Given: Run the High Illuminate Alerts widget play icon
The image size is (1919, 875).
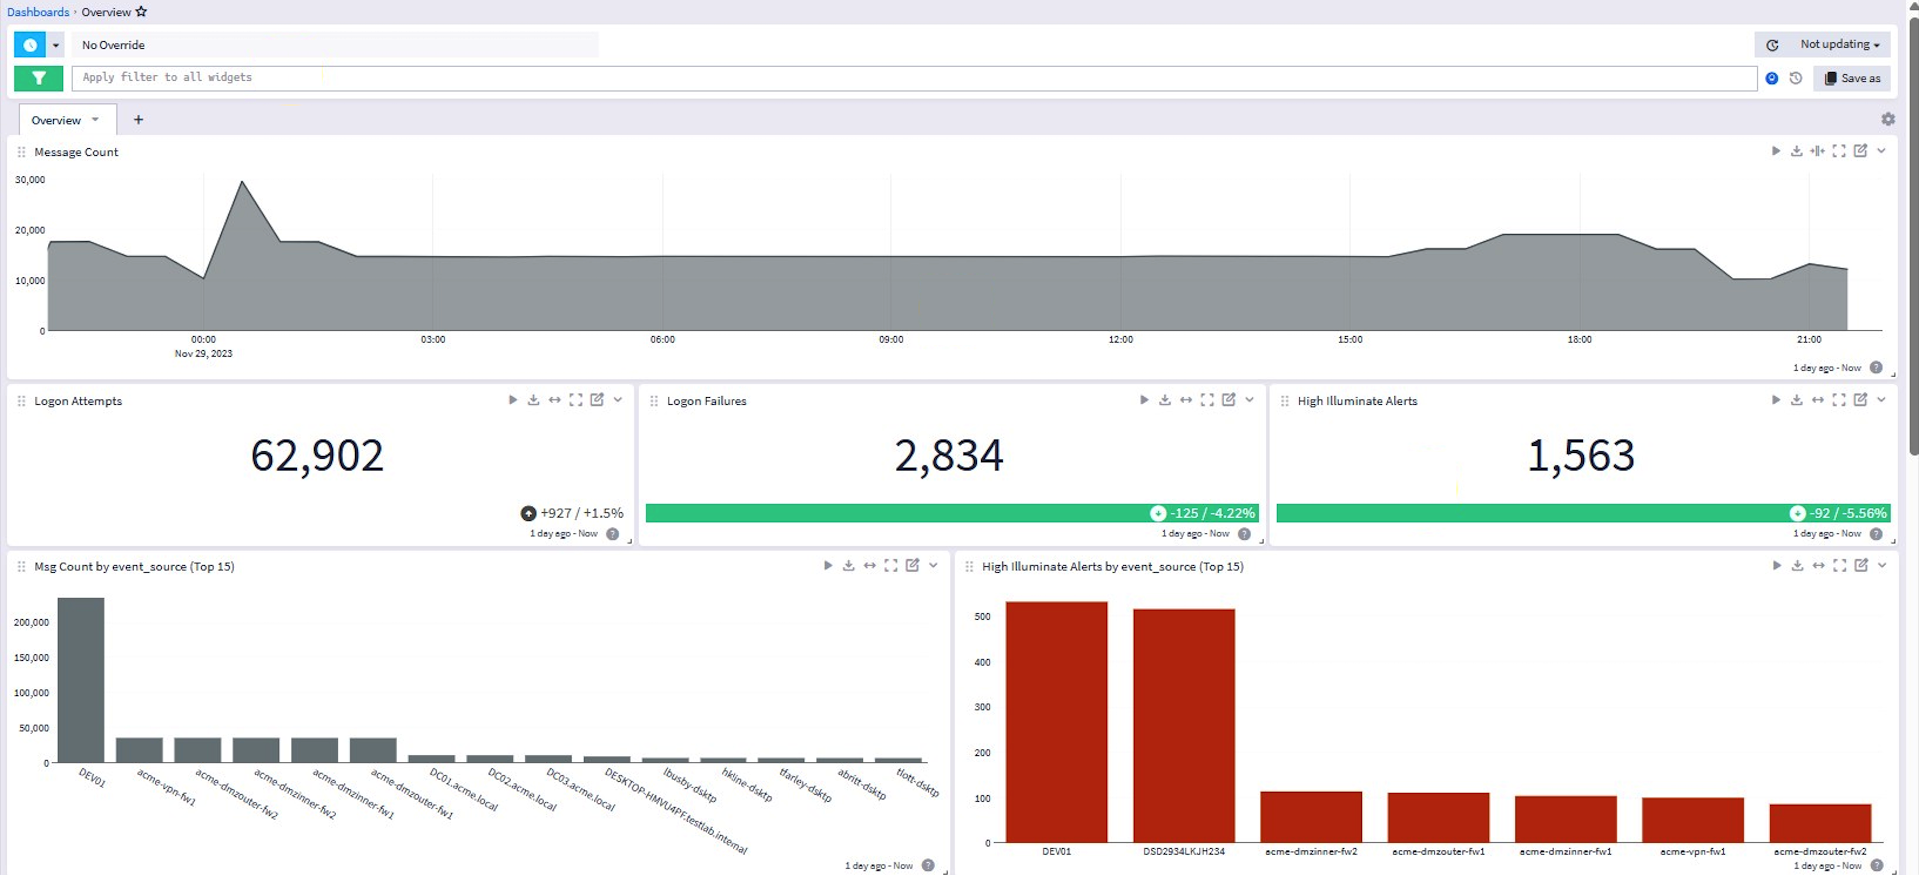Looking at the screenshot, I should [x=1775, y=400].
